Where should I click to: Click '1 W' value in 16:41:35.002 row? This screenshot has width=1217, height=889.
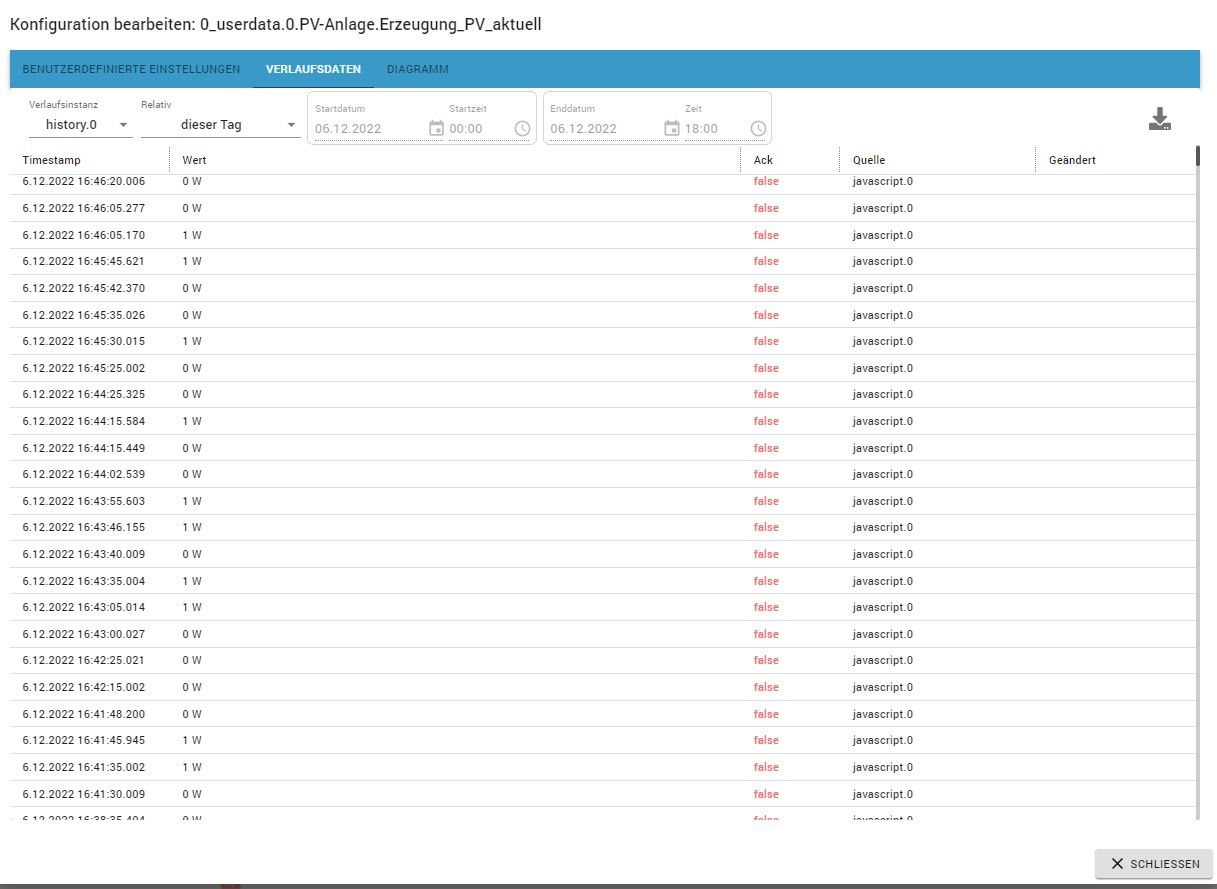coord(192,767)
